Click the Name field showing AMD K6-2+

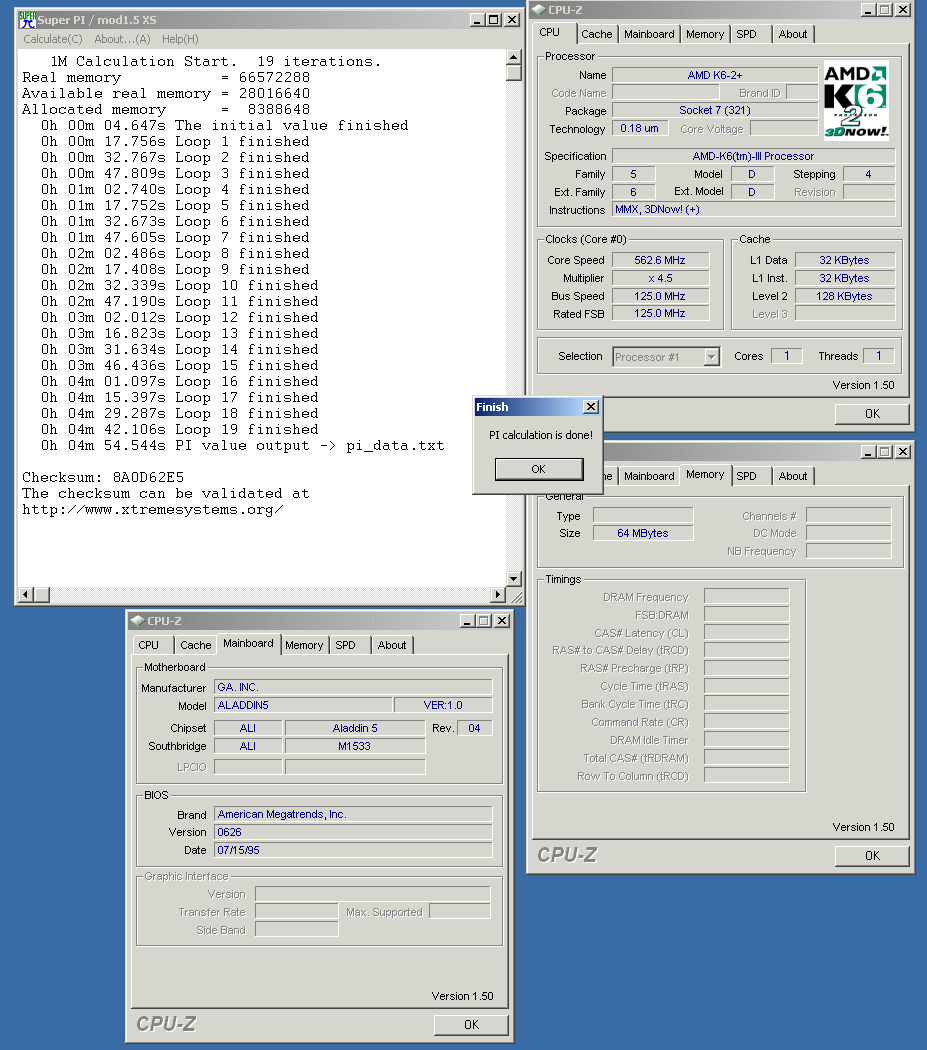[715, 75]
